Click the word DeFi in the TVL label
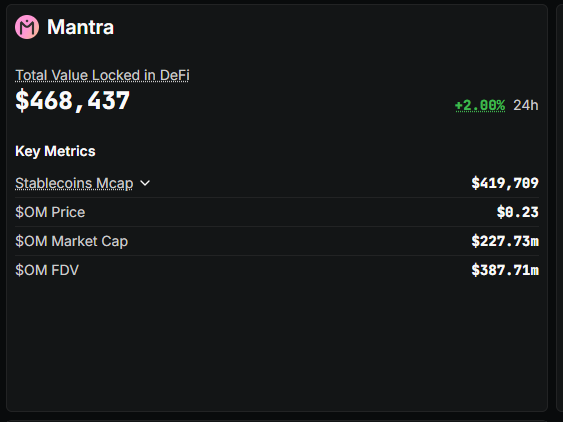The height and width of the screenshot is (422, 563). point(175,75)
